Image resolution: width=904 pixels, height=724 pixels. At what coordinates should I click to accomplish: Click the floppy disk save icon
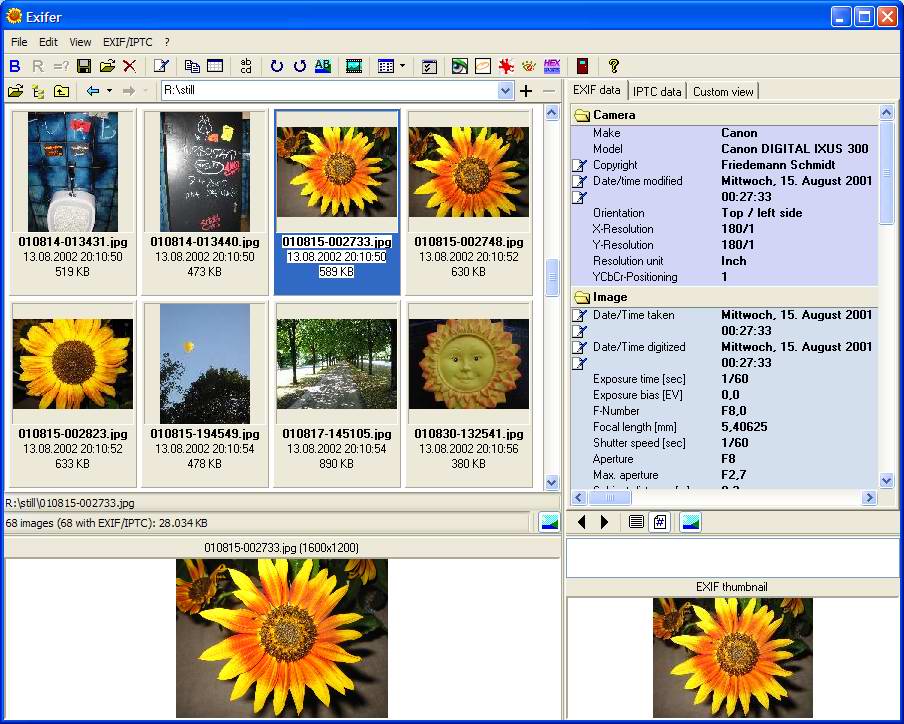click(x=84, y=66)
